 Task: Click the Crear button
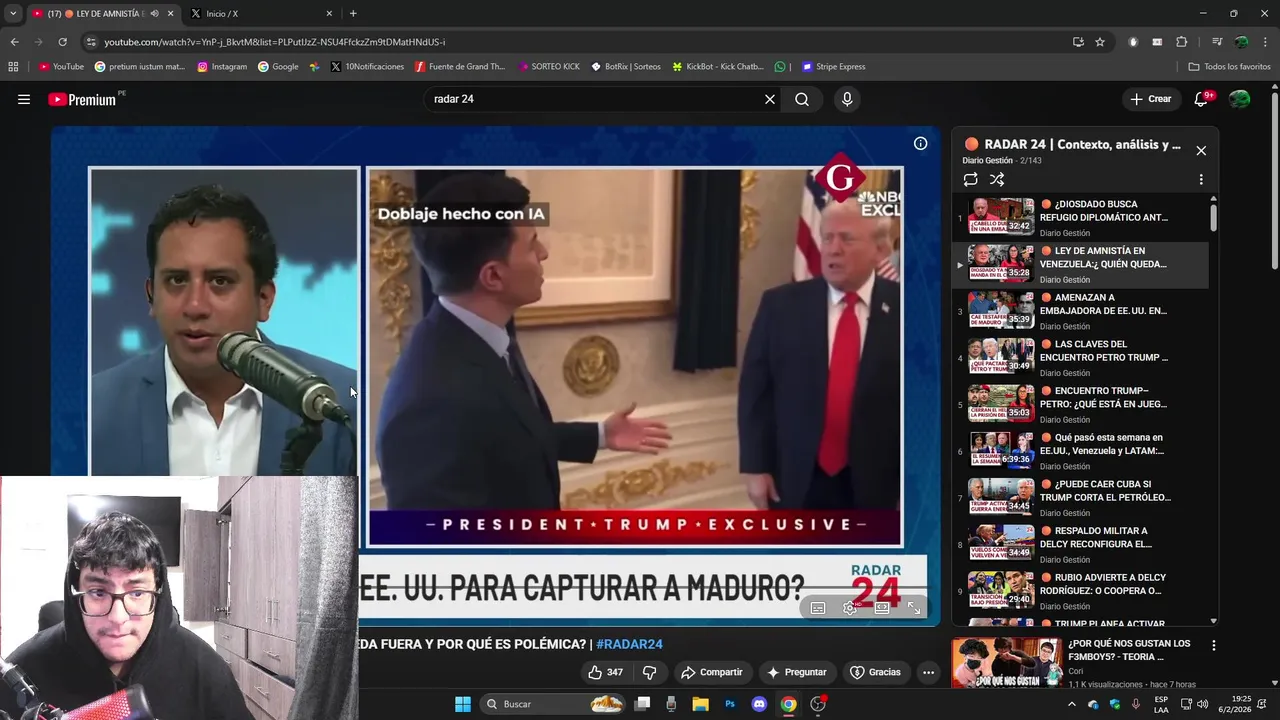coord(1150,99)
